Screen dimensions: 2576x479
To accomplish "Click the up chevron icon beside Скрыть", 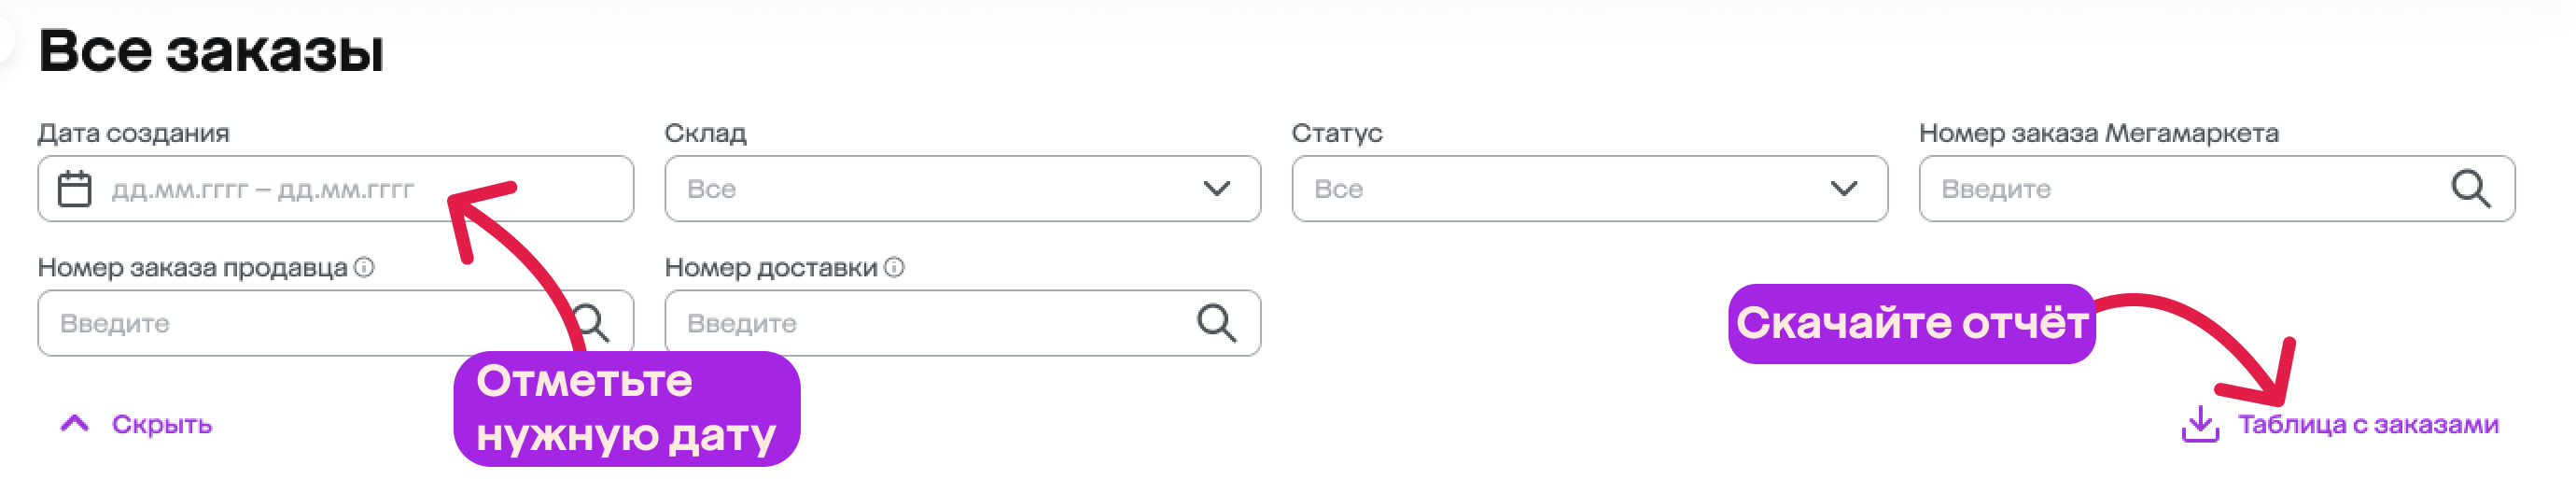I will pyautogui.click(x=75, y=424).
